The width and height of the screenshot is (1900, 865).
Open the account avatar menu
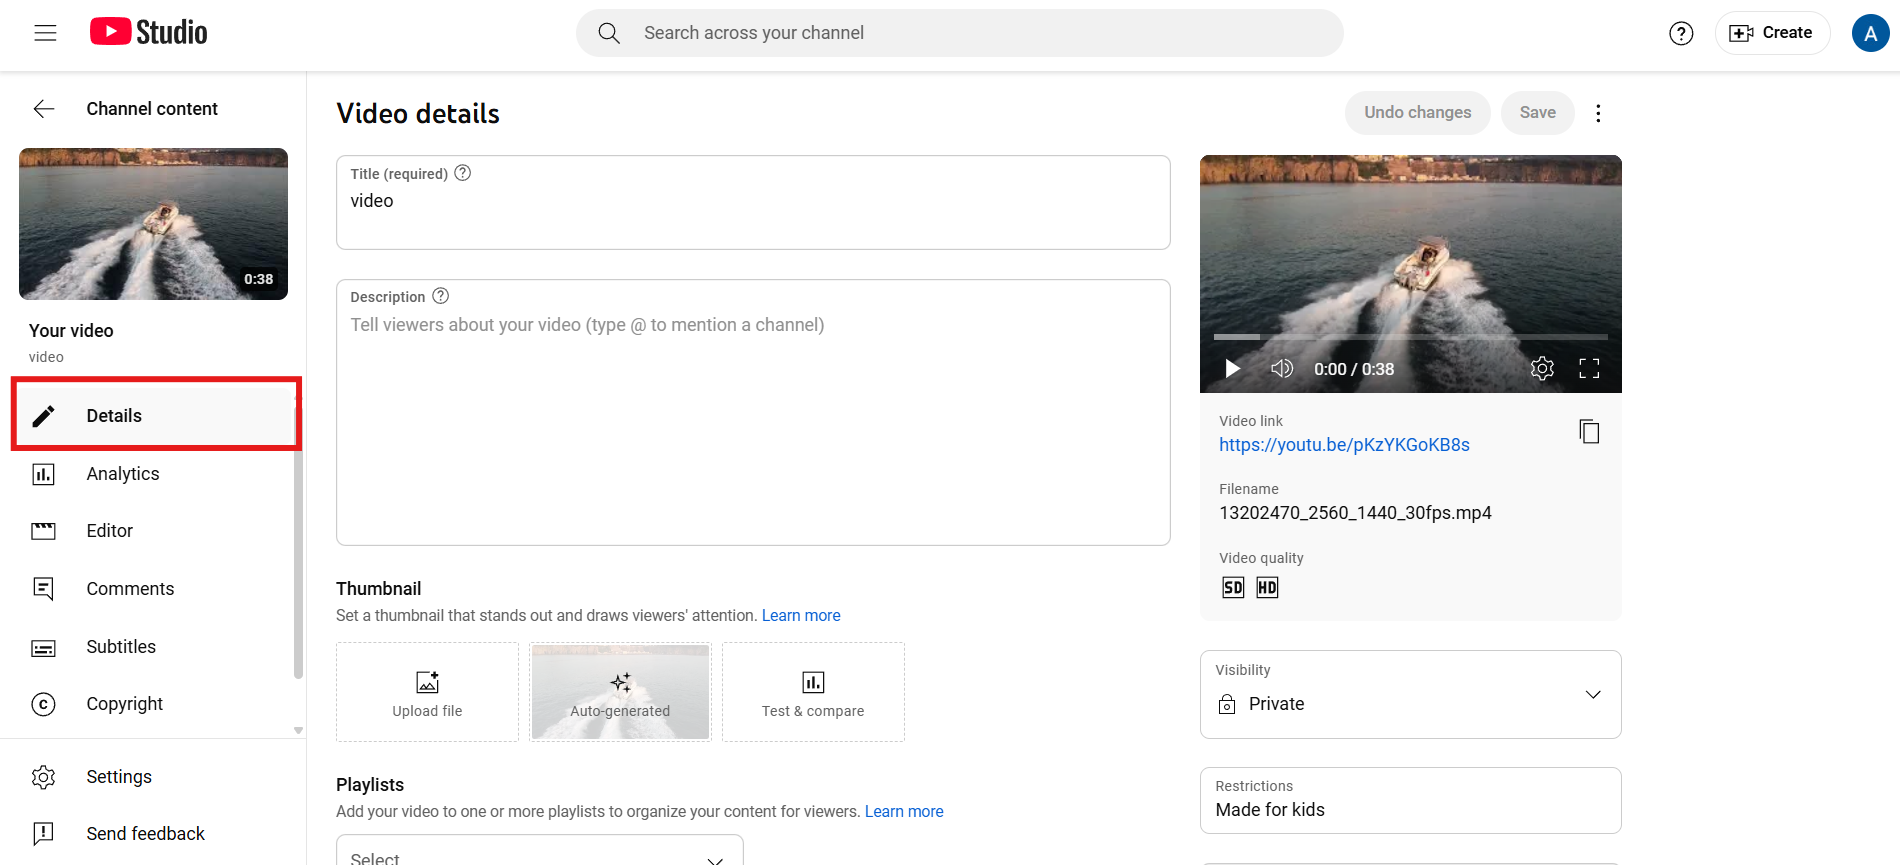click(x=1870, y=33)
